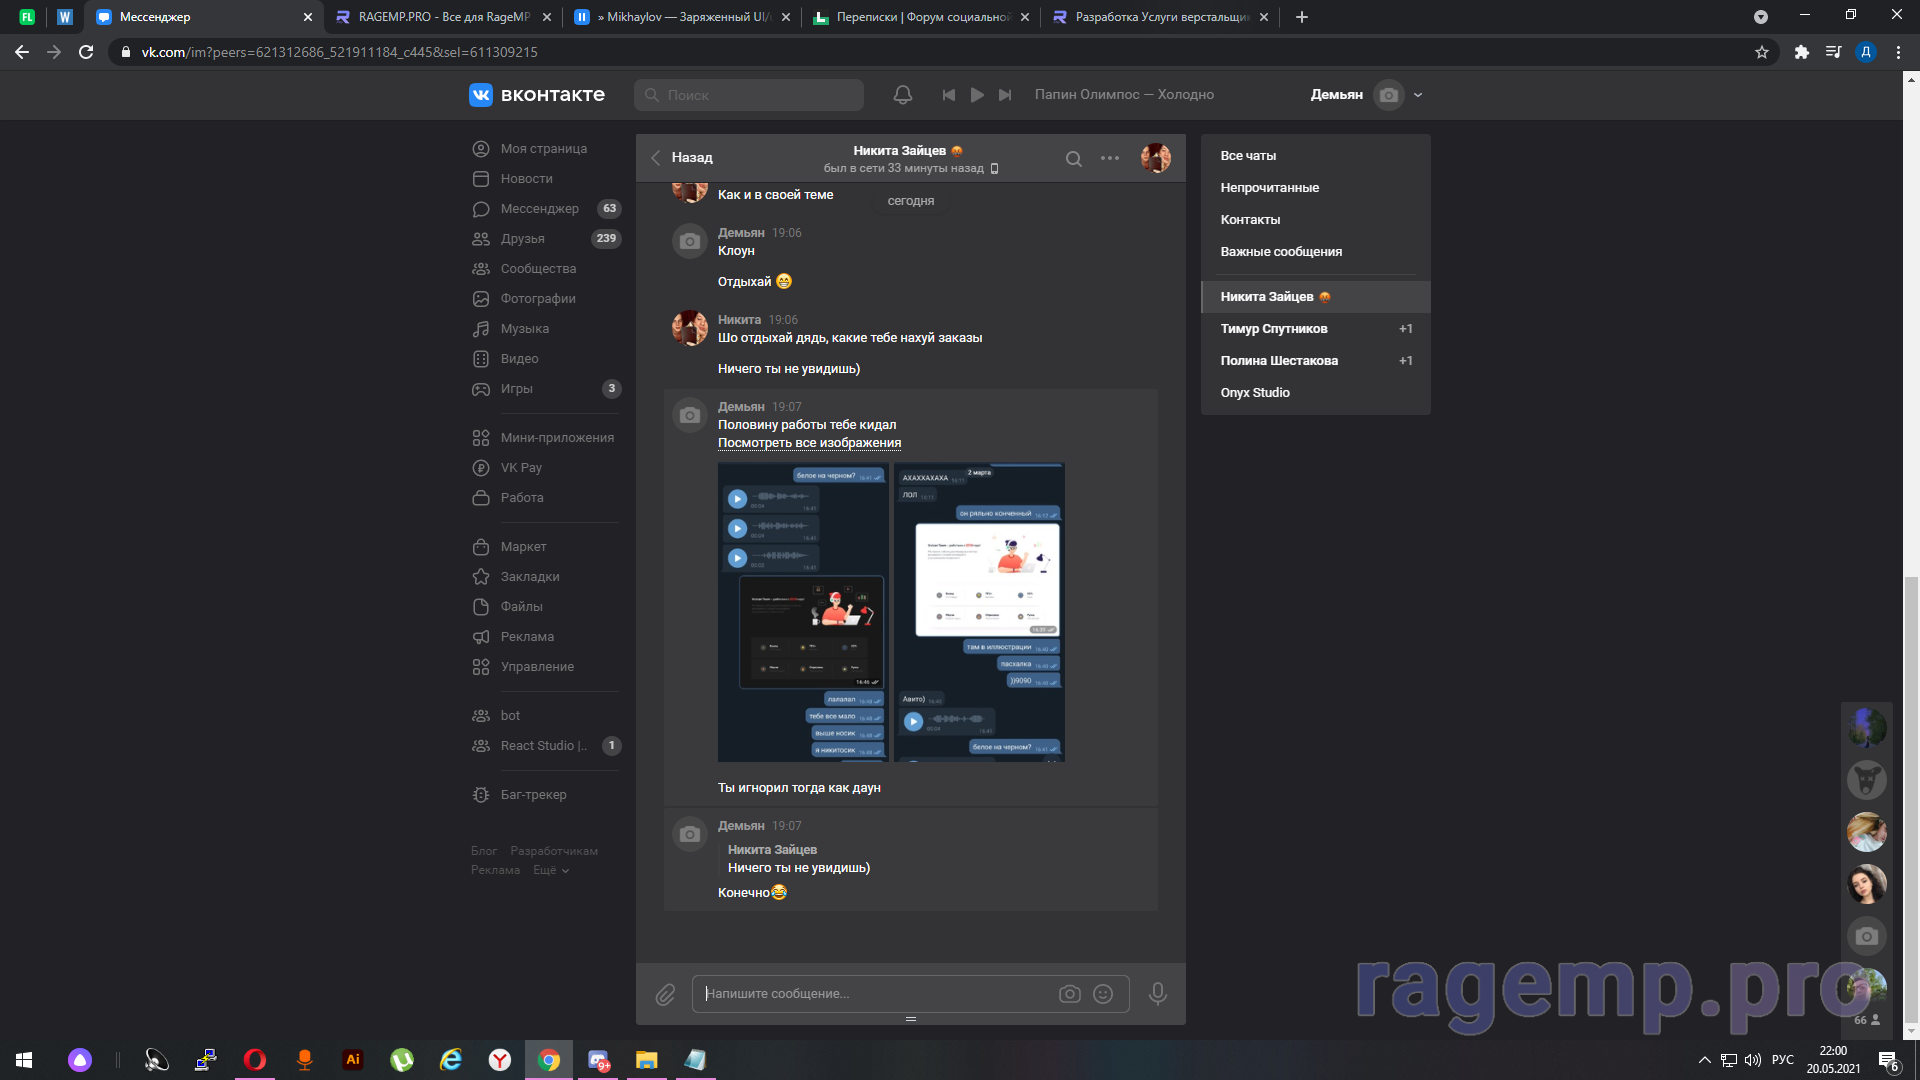
Task: Open Важные сообщения filter
Action: pyautogui.click(x=1281, y=252)
